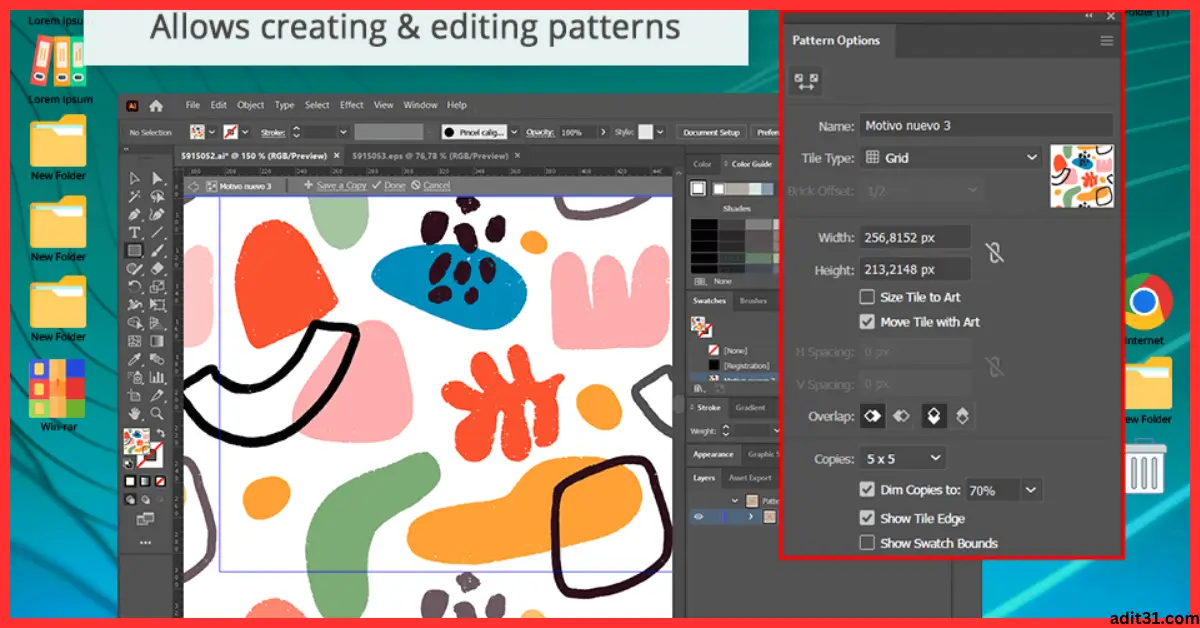1200x628 pixels.
Task: Click Color Guide base color swatch
Action: (698, 188)
